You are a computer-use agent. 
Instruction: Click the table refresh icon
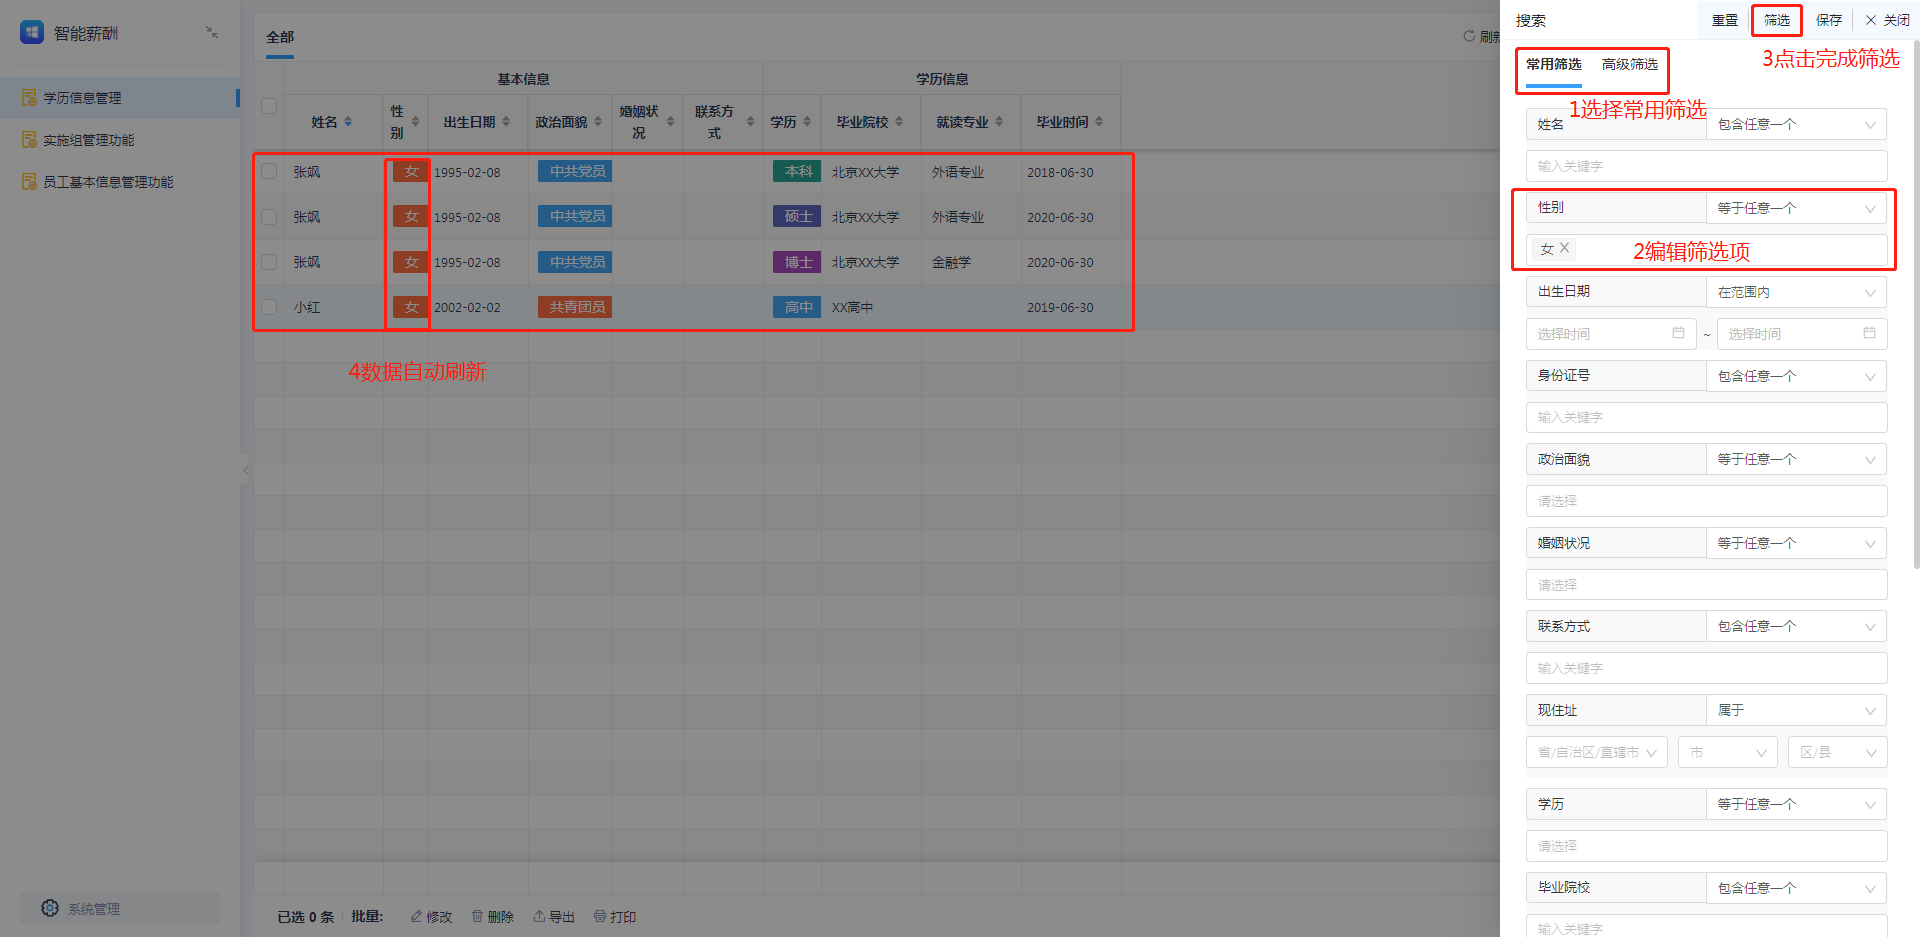pos(1469,36)
